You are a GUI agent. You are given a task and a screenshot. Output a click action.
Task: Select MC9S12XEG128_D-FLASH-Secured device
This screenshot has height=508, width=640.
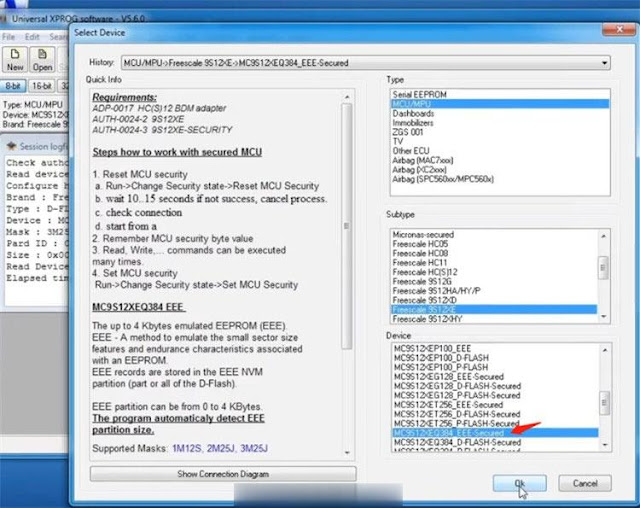495,386
